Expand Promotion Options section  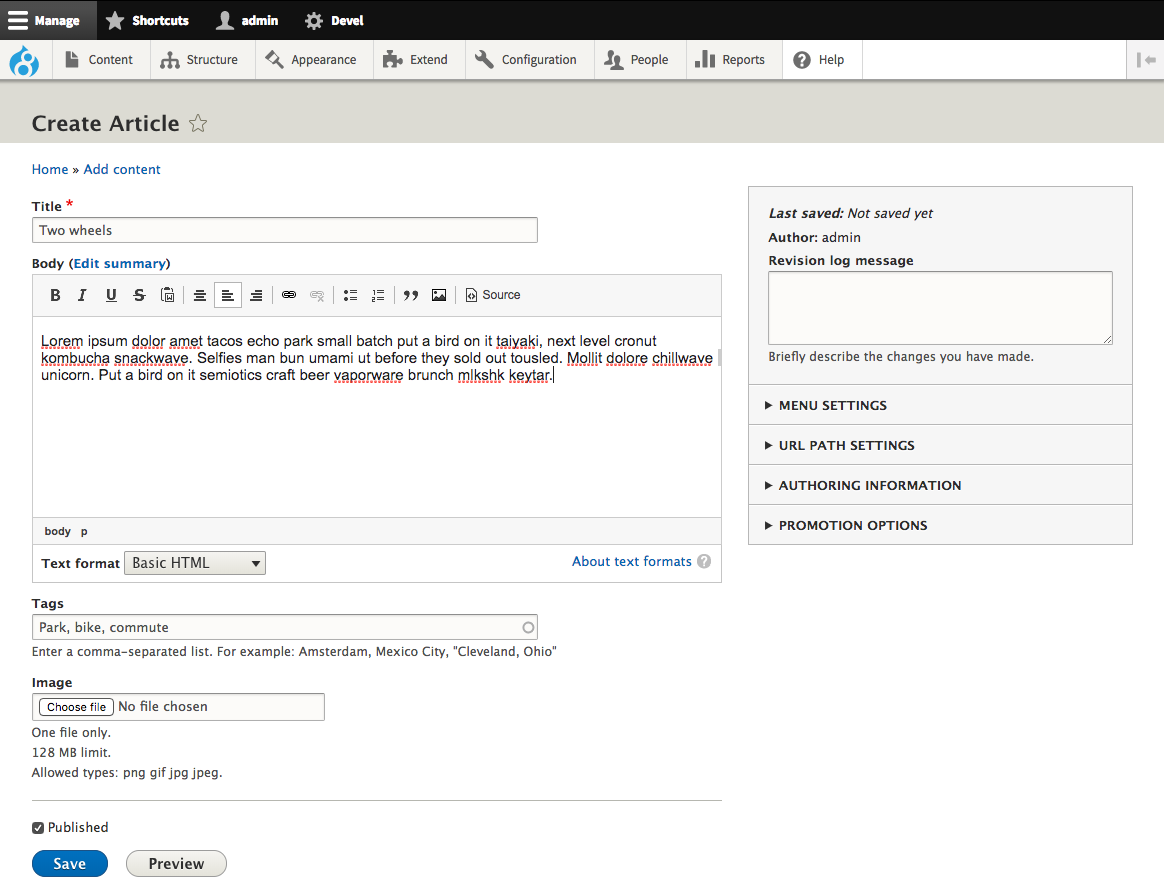(940, 526)
